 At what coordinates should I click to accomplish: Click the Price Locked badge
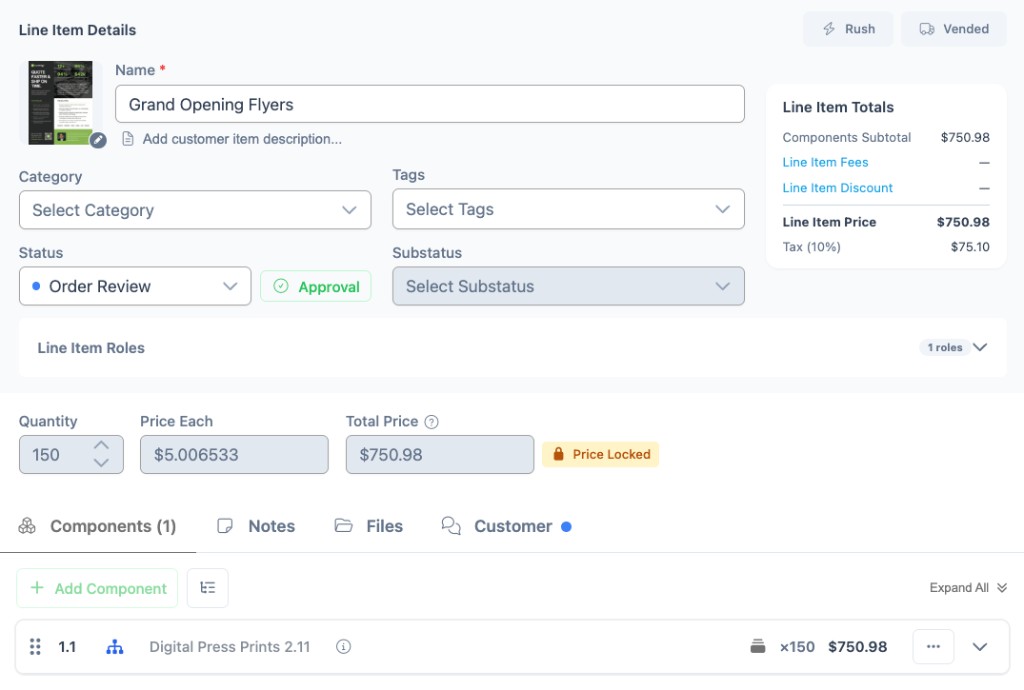600,454
